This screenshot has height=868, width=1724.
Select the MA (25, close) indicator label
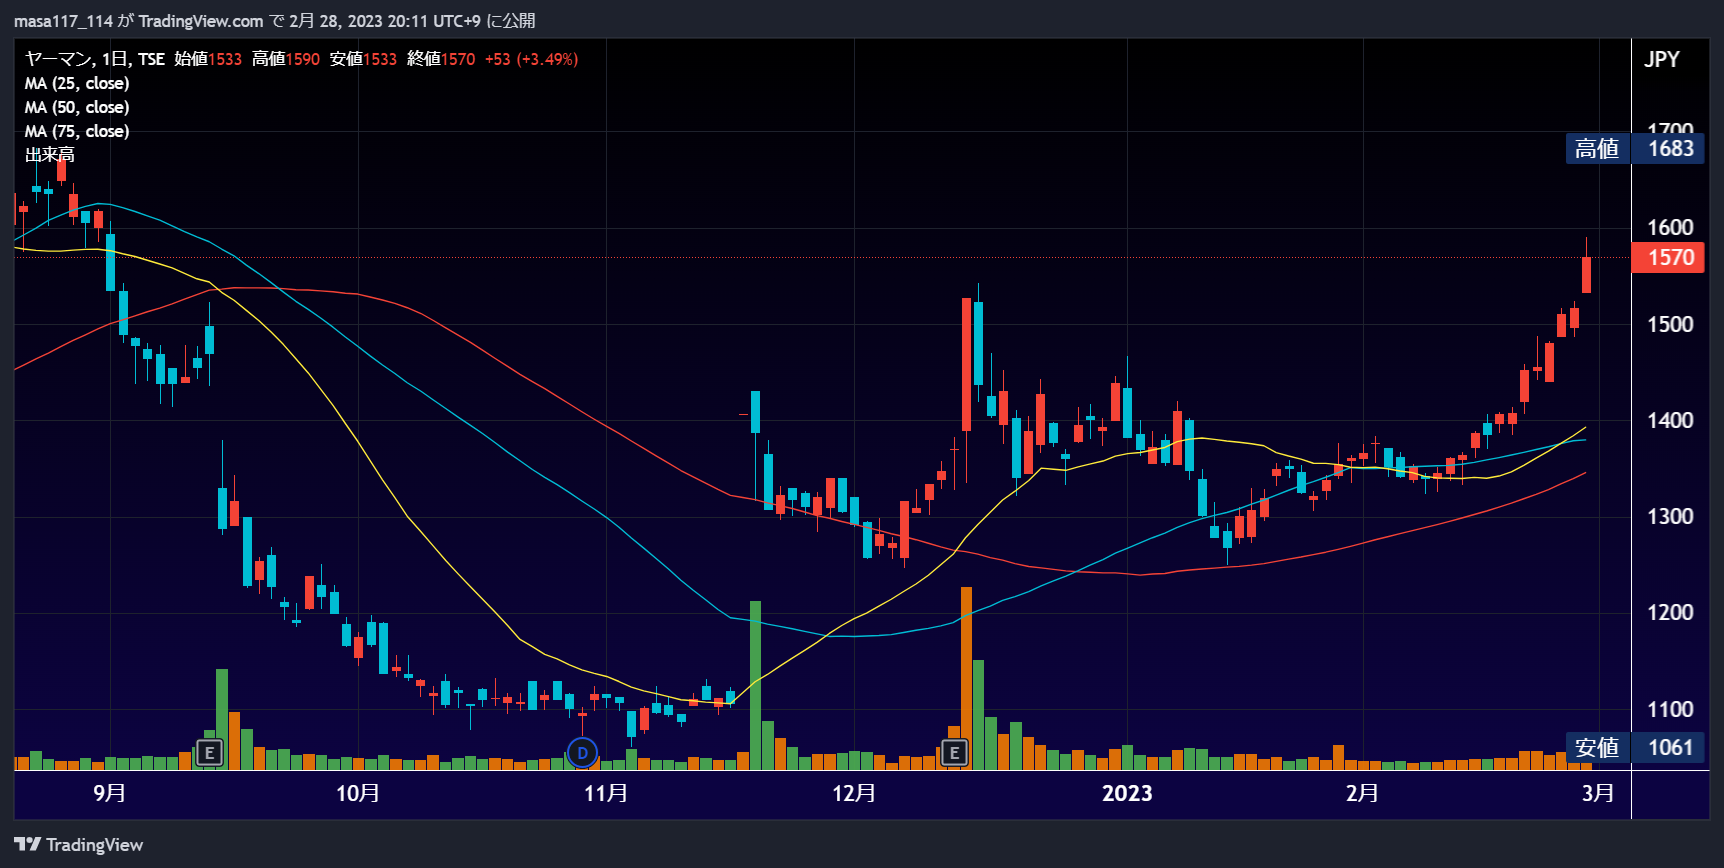pos(77,83)
